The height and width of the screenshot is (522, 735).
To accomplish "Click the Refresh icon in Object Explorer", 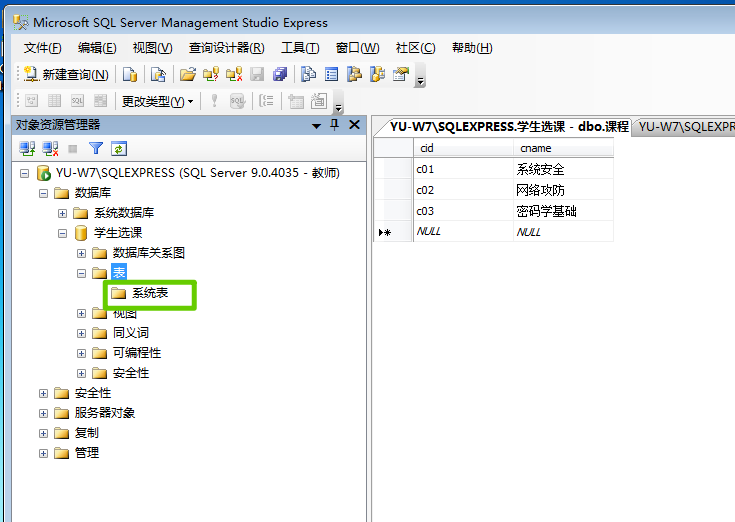I will [x=119, y=149].
